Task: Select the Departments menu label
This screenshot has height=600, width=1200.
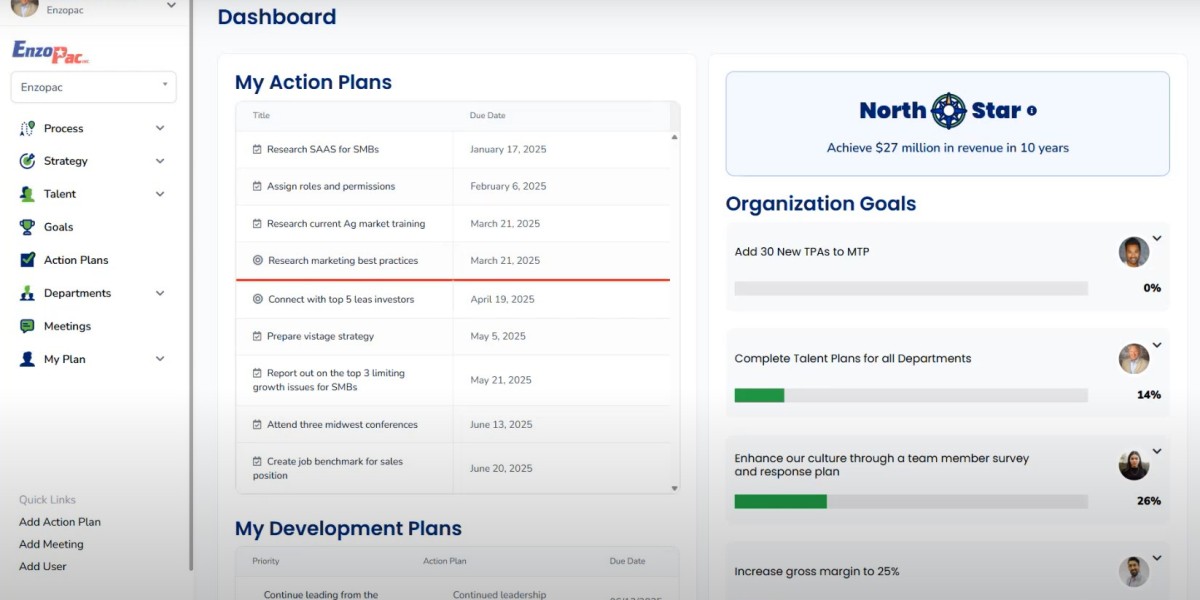Action: click(77, 293)
